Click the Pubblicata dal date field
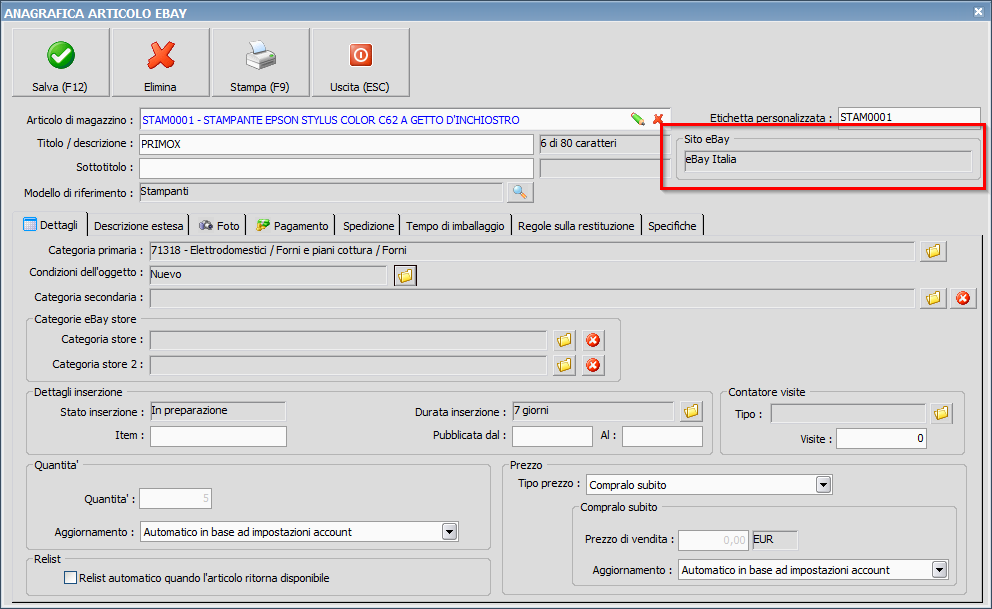The image size is (992, 609). click(x=552, y=436)
